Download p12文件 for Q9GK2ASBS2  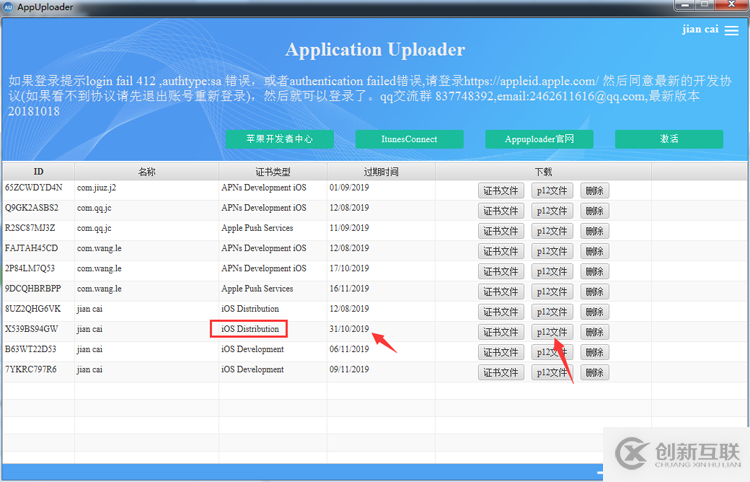coord(552,211)
